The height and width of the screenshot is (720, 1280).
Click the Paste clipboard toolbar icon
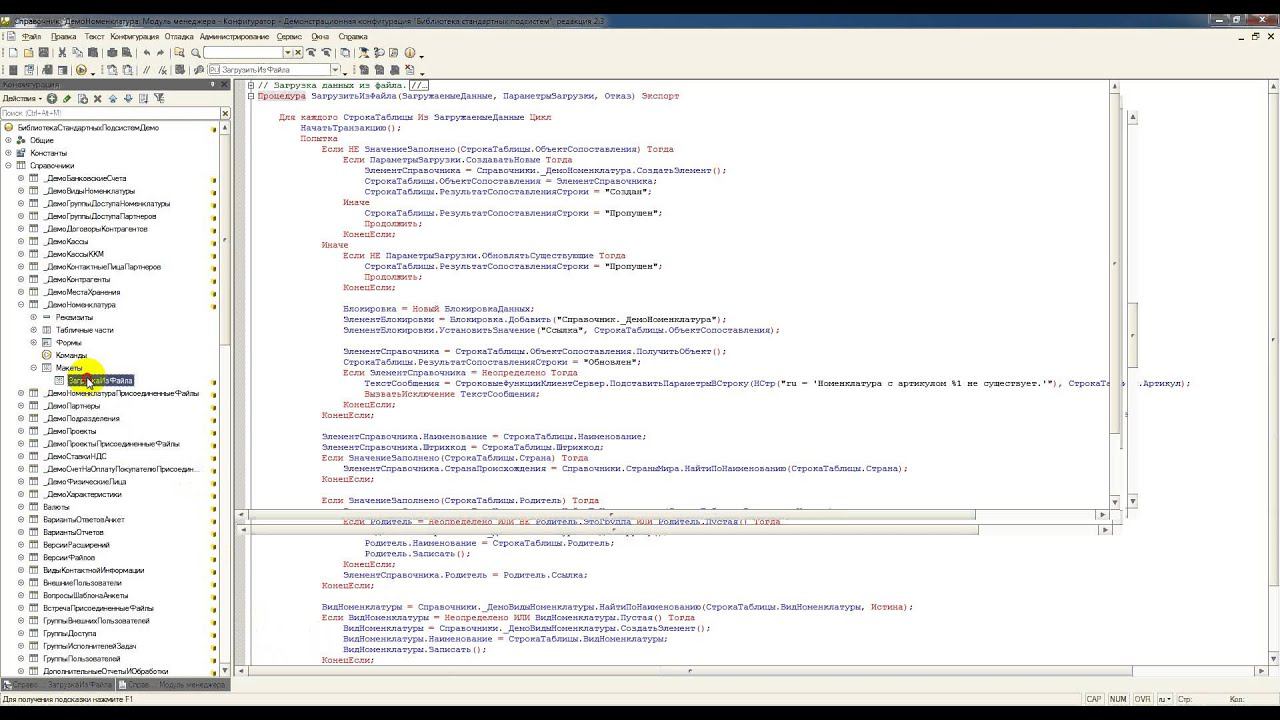click(92, 53)
